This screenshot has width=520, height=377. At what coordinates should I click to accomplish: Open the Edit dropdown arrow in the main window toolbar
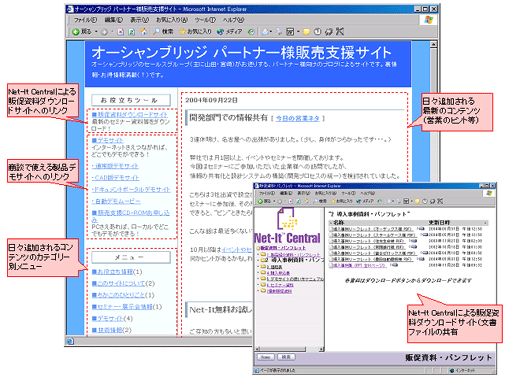click(x=298, y=32)
